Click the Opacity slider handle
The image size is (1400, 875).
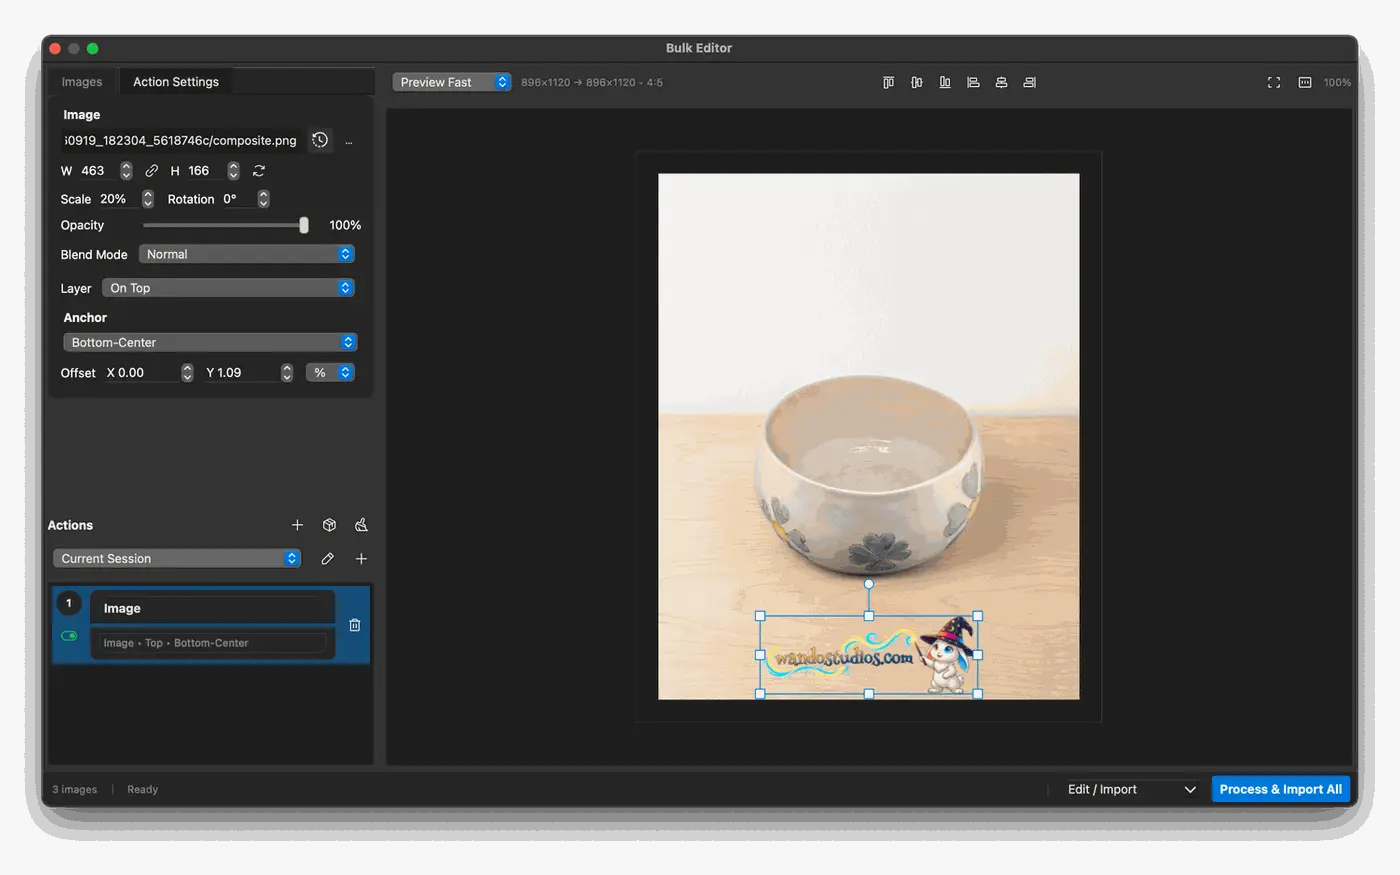(304, 225)
